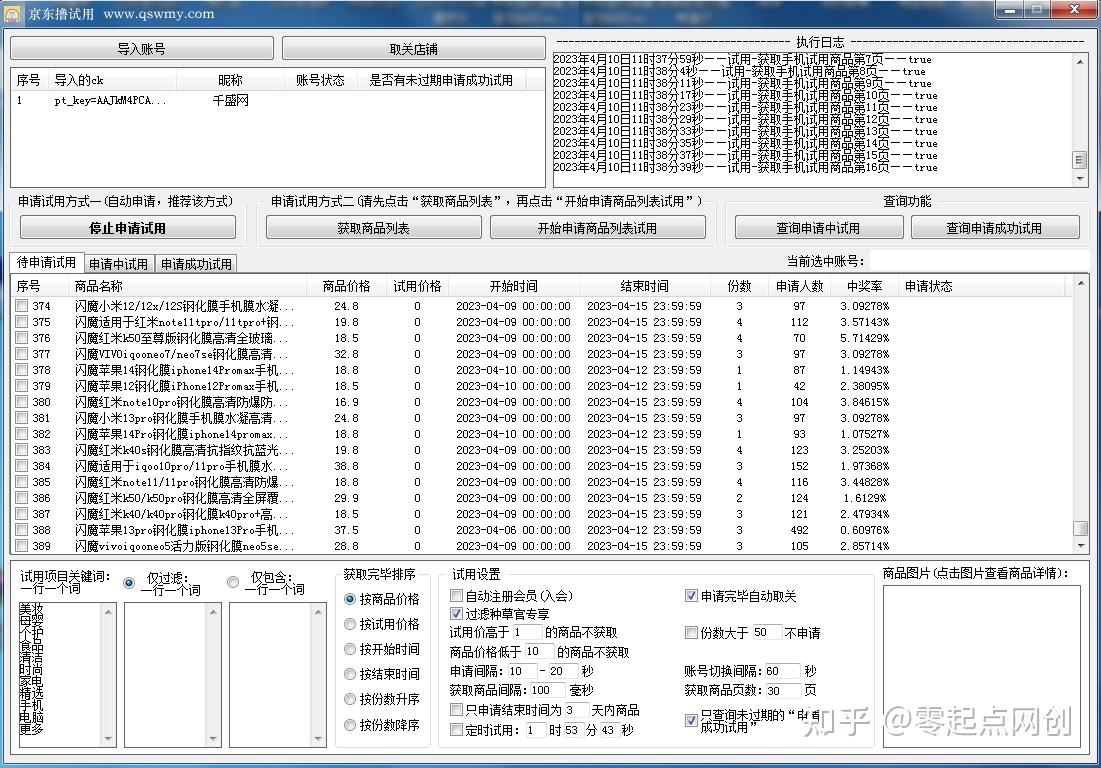Sort by 商品价格 column header
Viewport: 1101px width, 768px height.
(346, 286)
